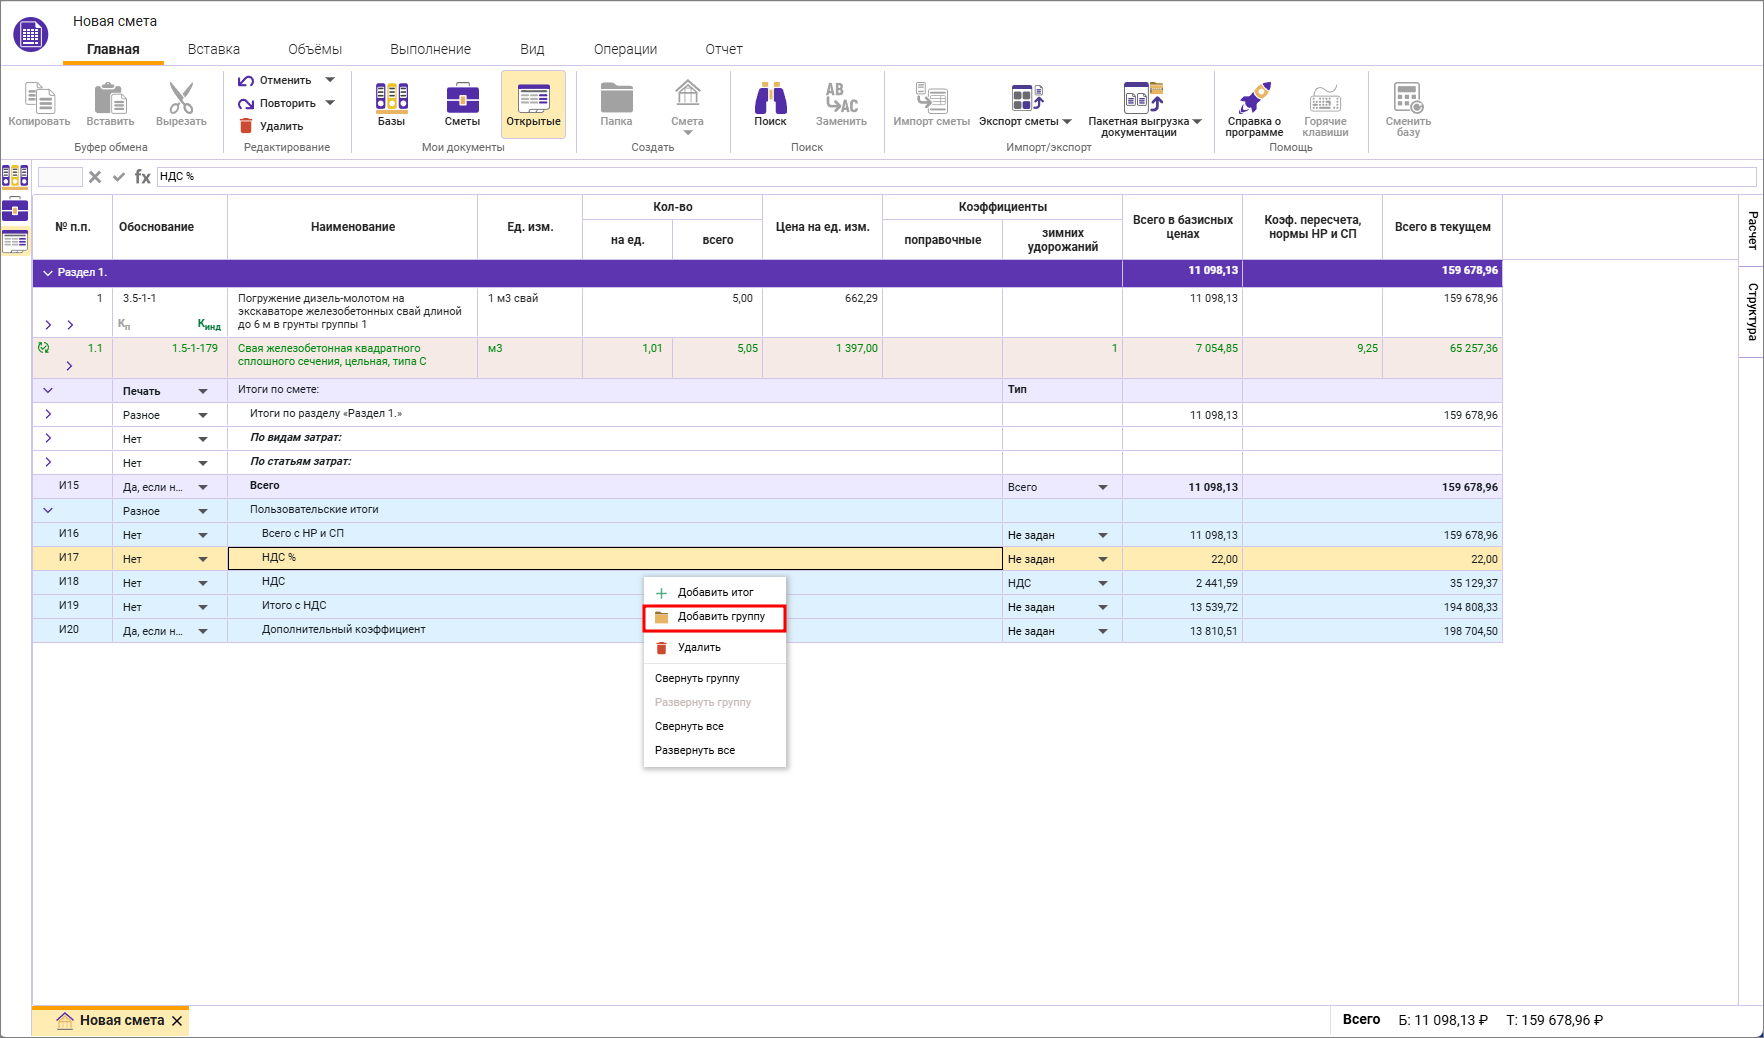Choose Добавить группу in context menu

click(x=720, y=617)
